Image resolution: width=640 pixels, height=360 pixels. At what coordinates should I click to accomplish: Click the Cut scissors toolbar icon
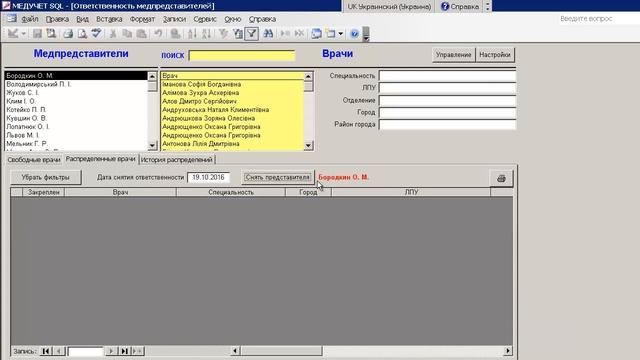[x=113, y=33]
